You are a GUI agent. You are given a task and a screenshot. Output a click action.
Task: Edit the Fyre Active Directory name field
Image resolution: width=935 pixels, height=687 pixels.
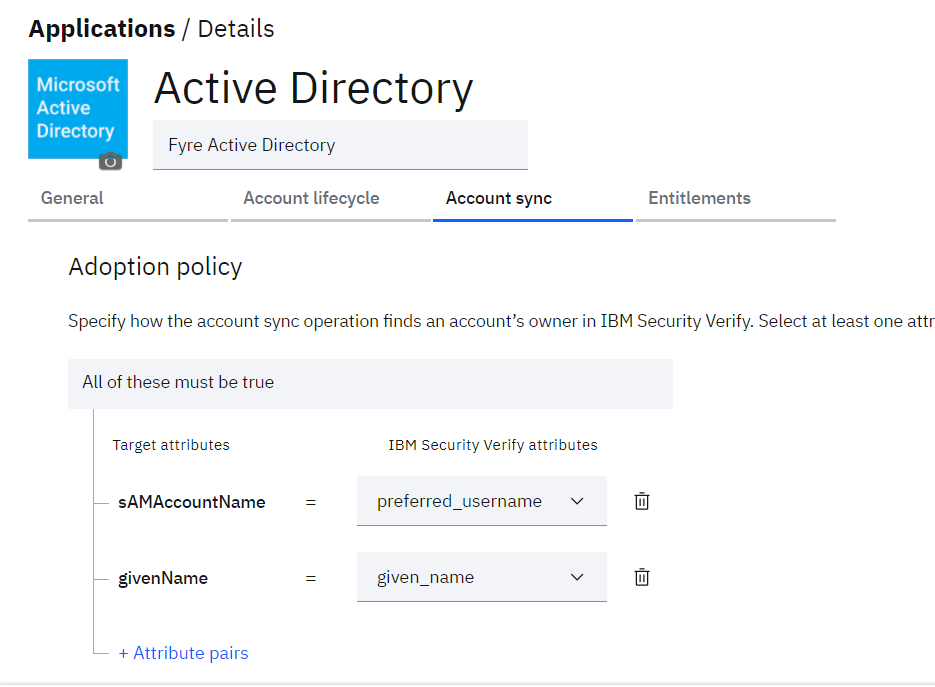point(340,145)
